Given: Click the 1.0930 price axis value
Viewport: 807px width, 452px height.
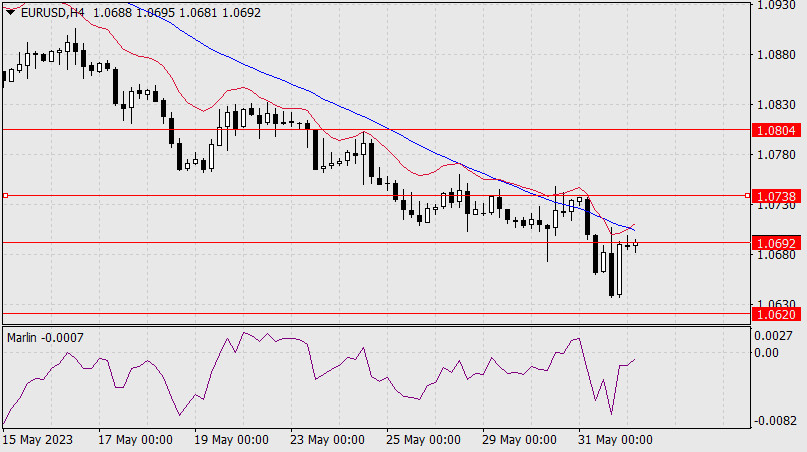Looking at the screenshot, I should [776, 5].
